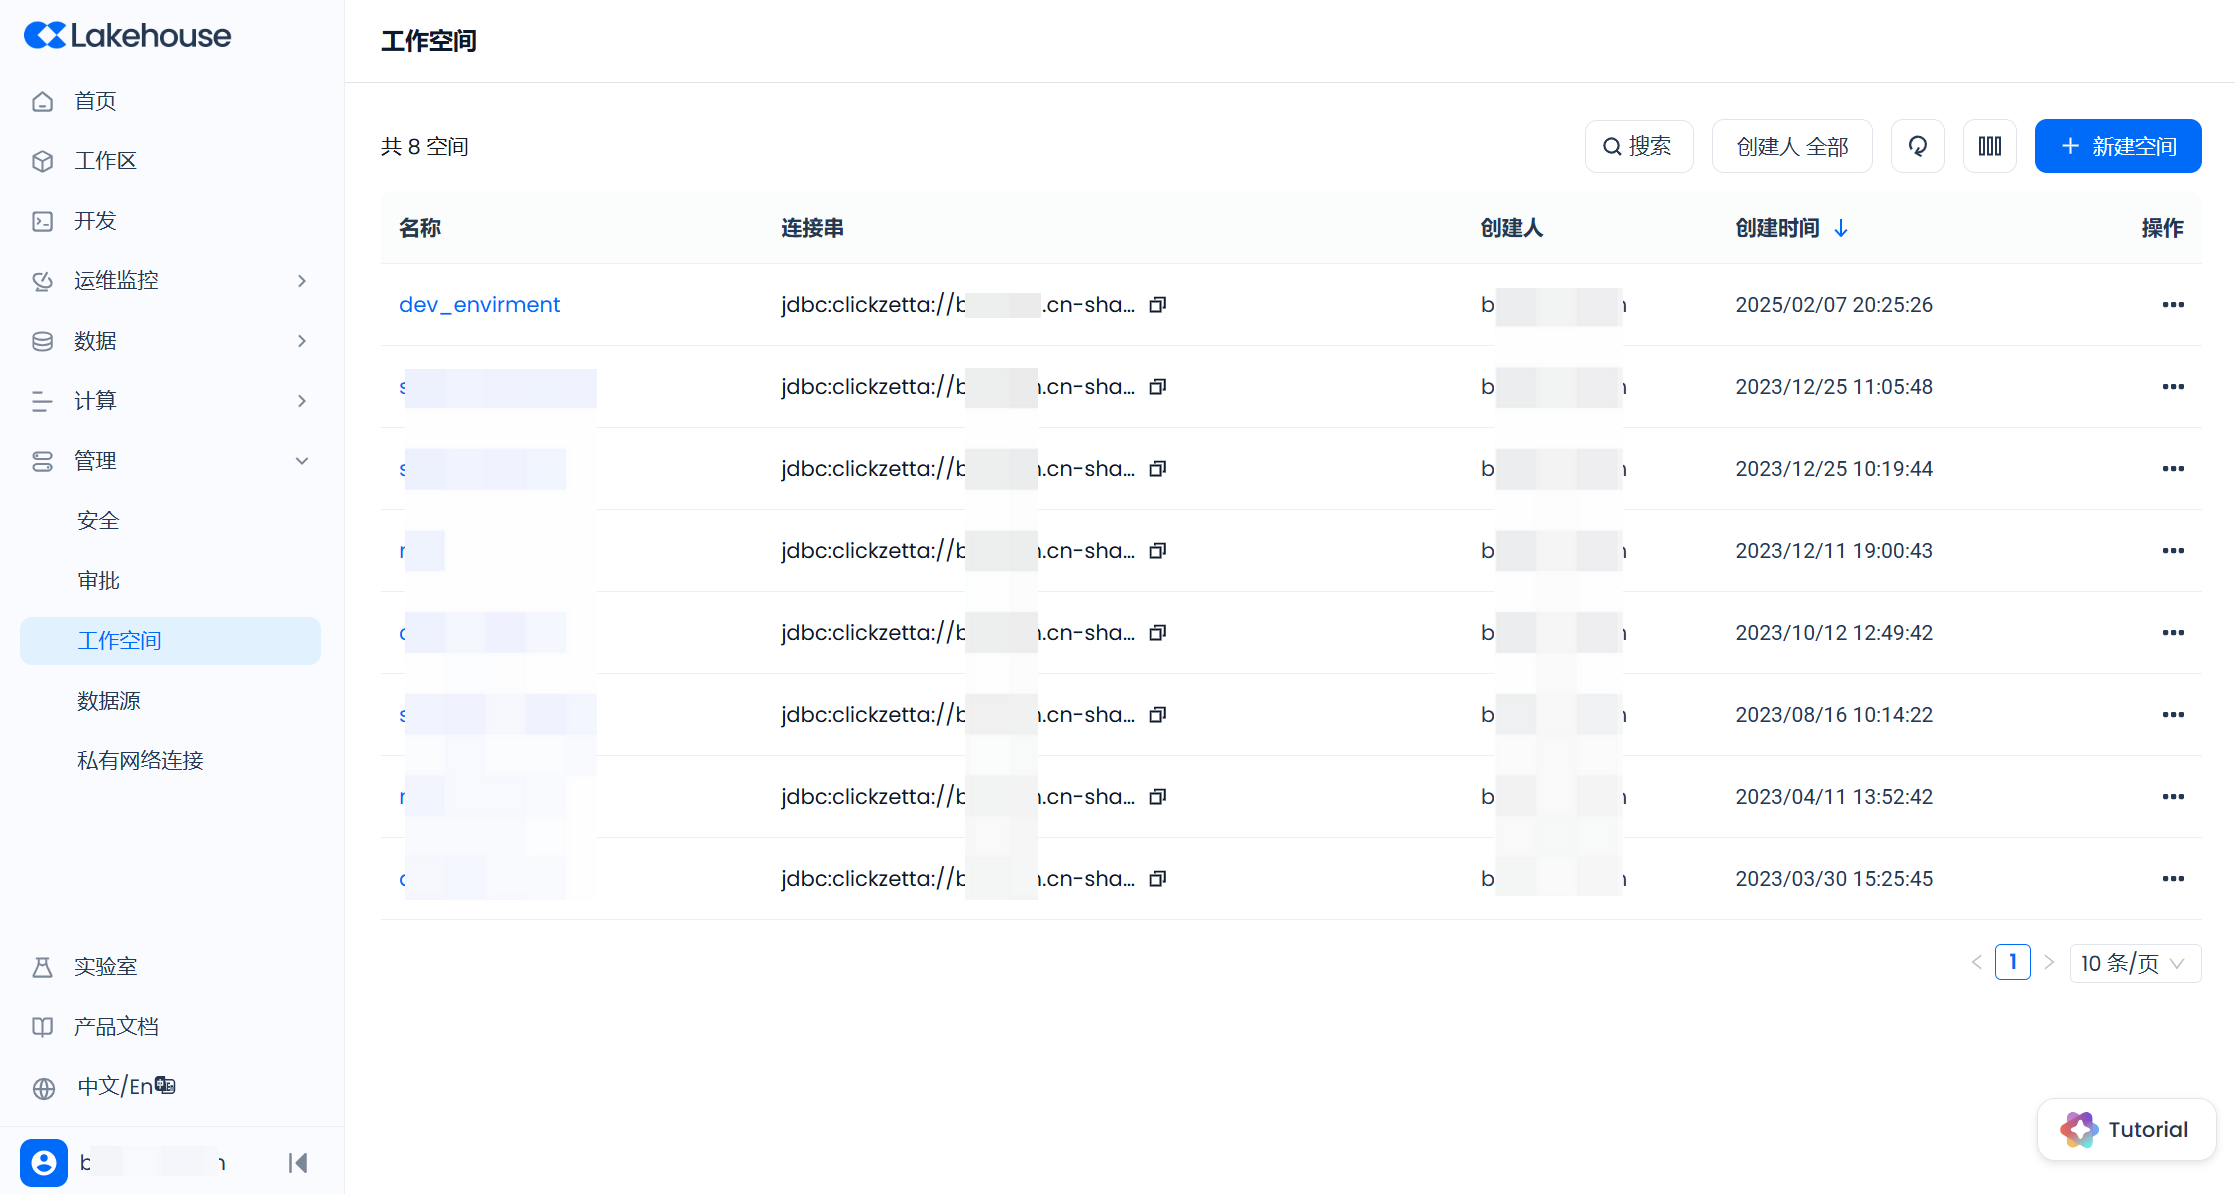Open more actions for the 2023/03/30 row
This screenshot has height=1194, width=2235.
click(x=2172, y=879)
